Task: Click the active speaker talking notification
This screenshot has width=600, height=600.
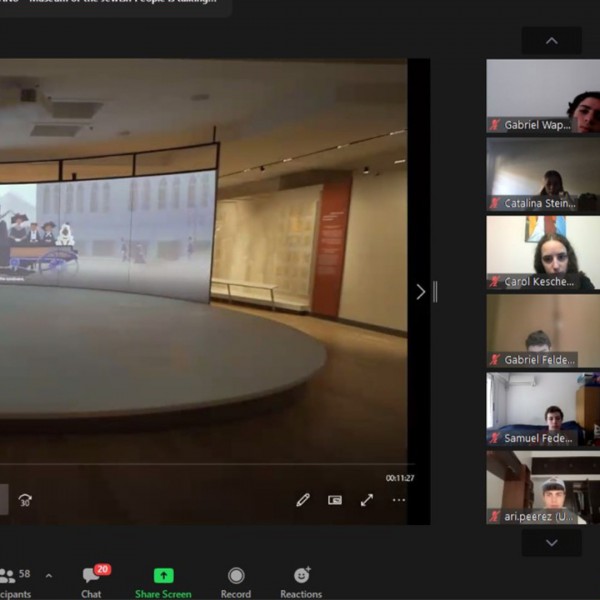Action: point(115,6)
